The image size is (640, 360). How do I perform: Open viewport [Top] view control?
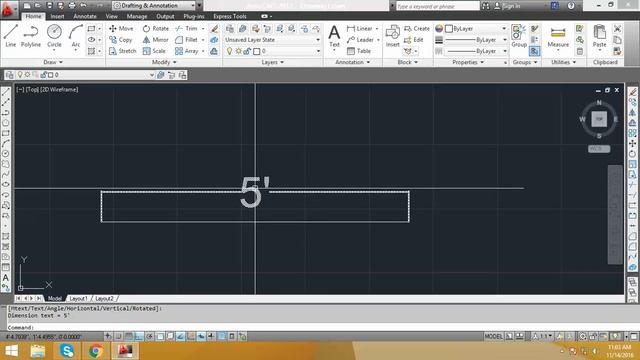[x=32, y=89]
